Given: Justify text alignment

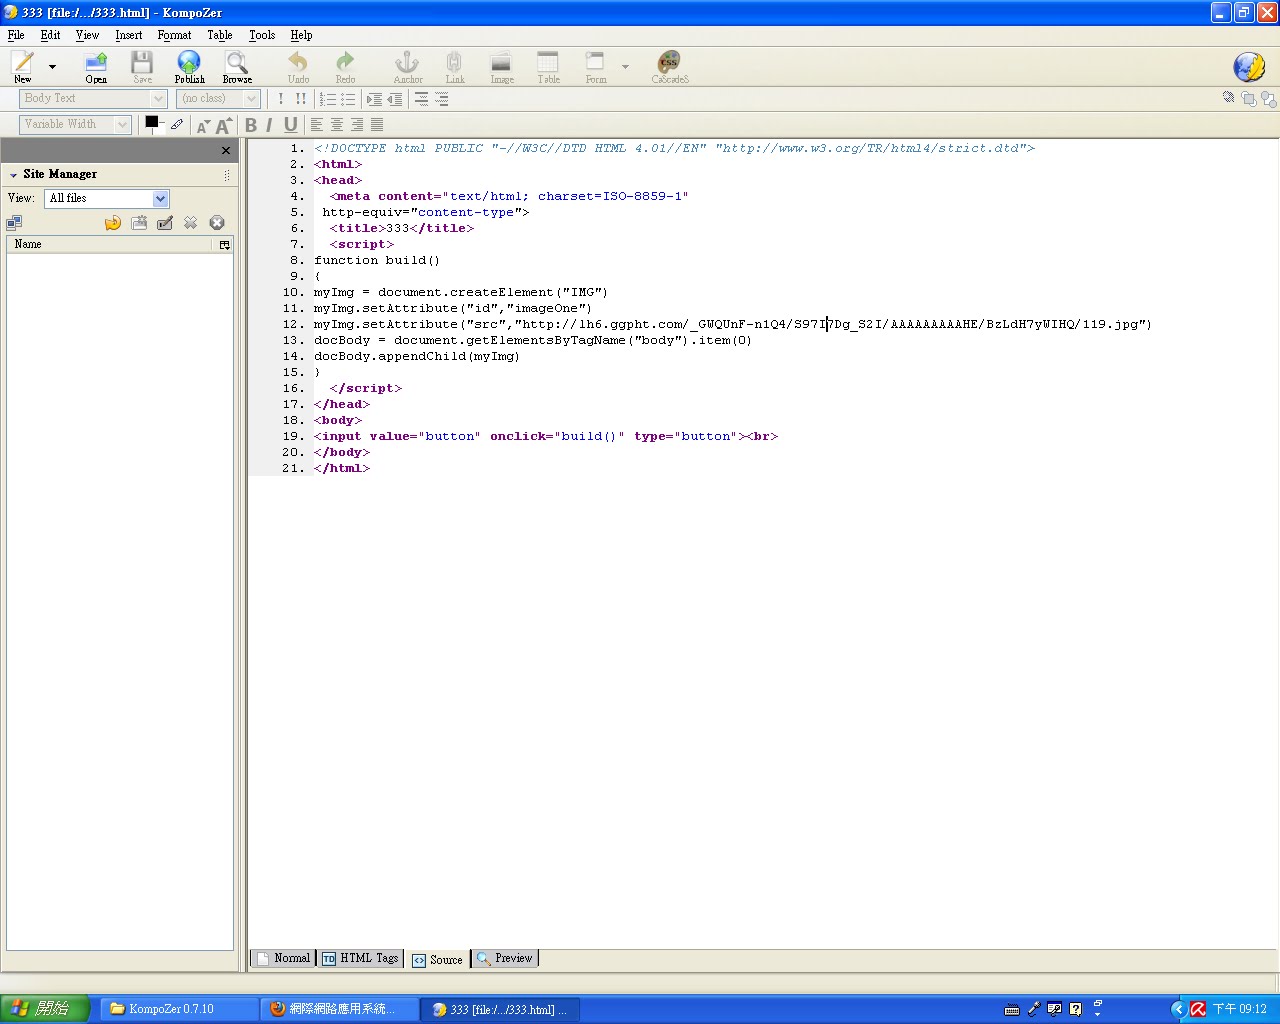Looking at the screenshot, I should 377,125.
